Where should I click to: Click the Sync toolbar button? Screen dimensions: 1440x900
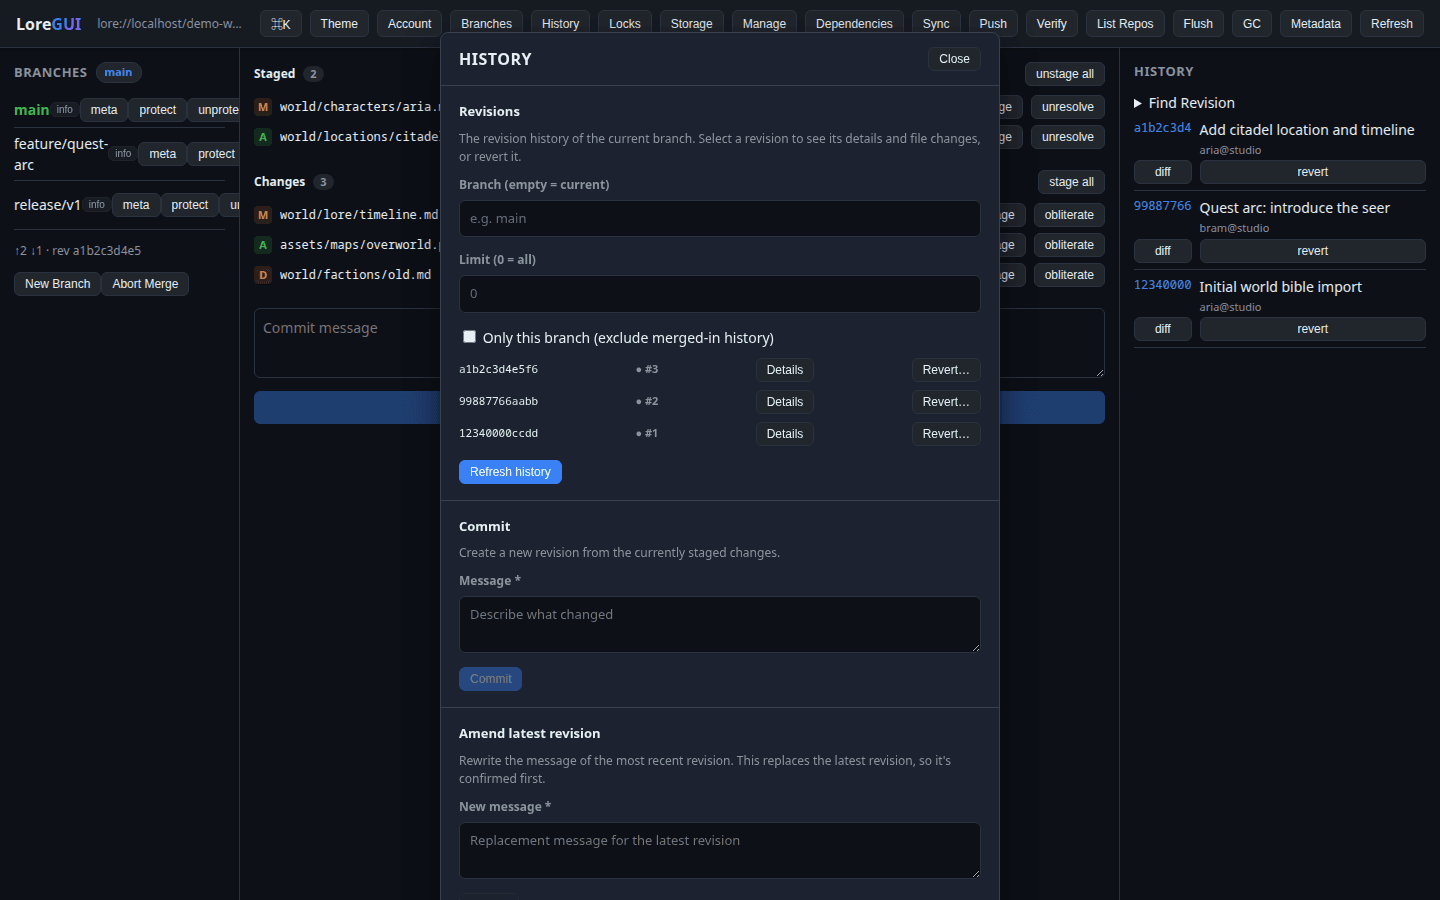point(936,24)
